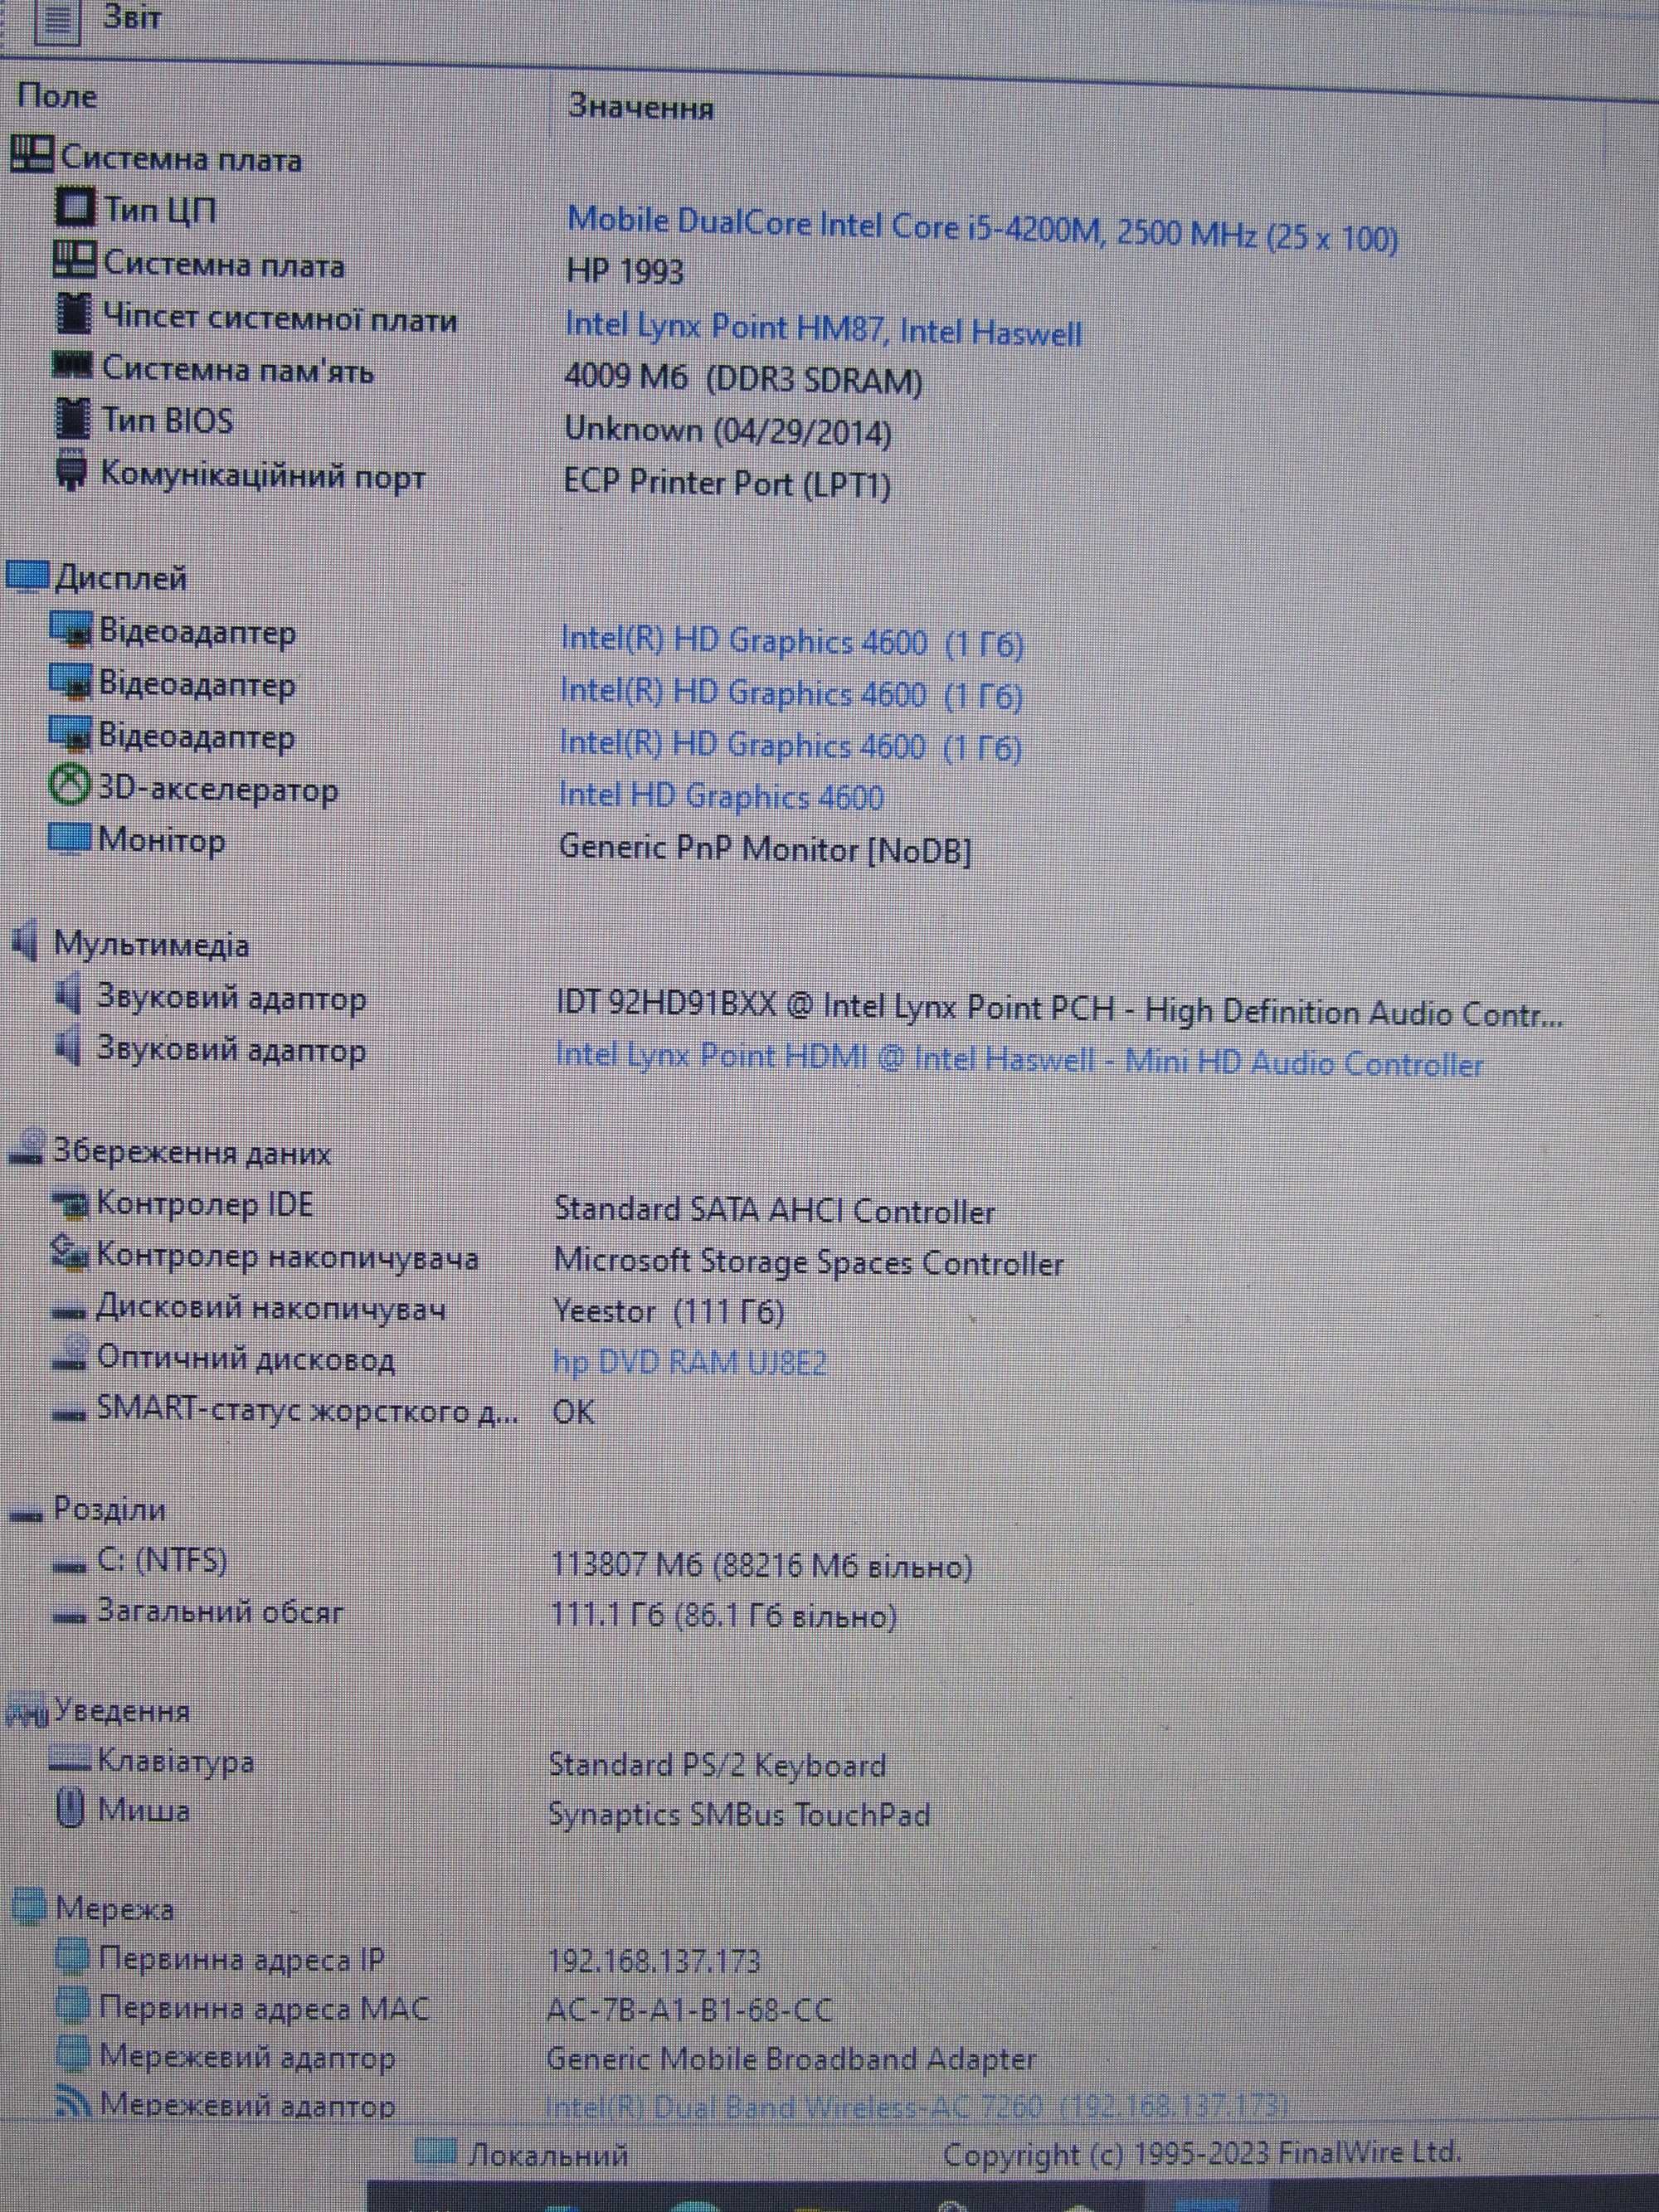Click the Розділи section icon
This screenshot has height=2212, width=1659.
pyautogui.click(x=27, y=1514)
